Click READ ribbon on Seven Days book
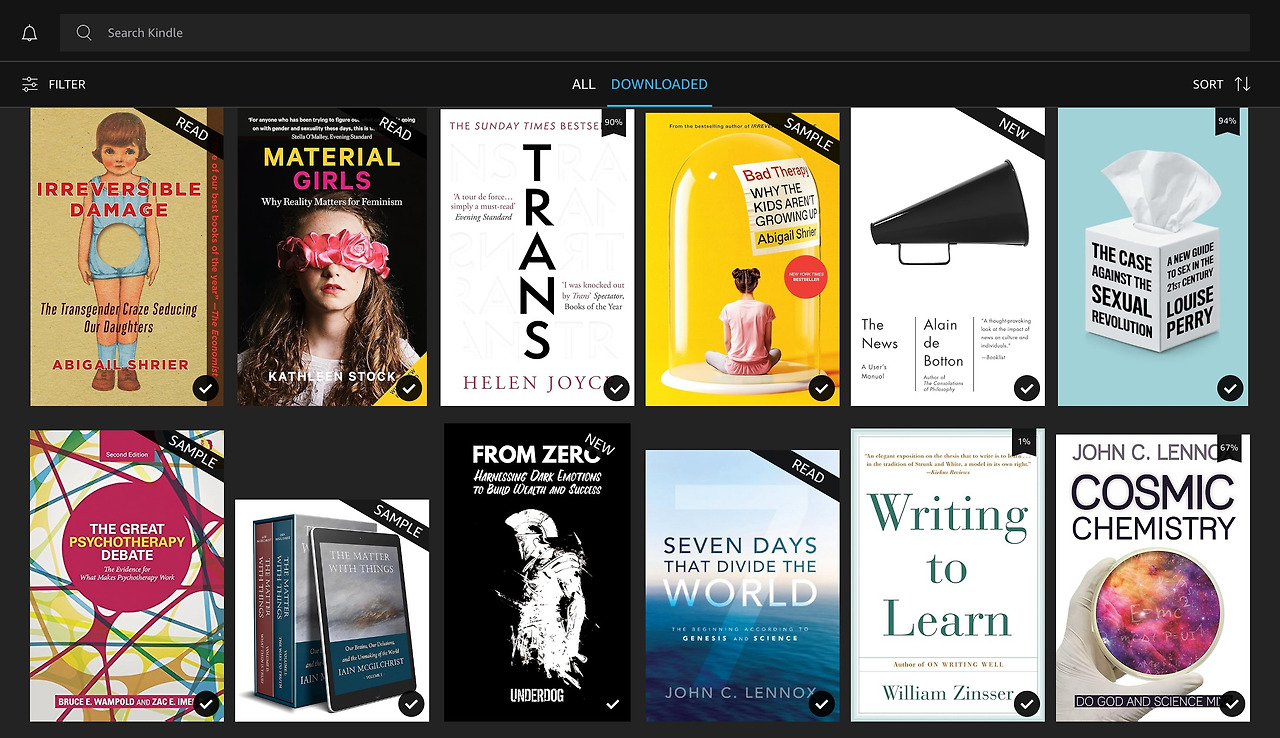This screenshot has width=1280, height=738. 808,472
